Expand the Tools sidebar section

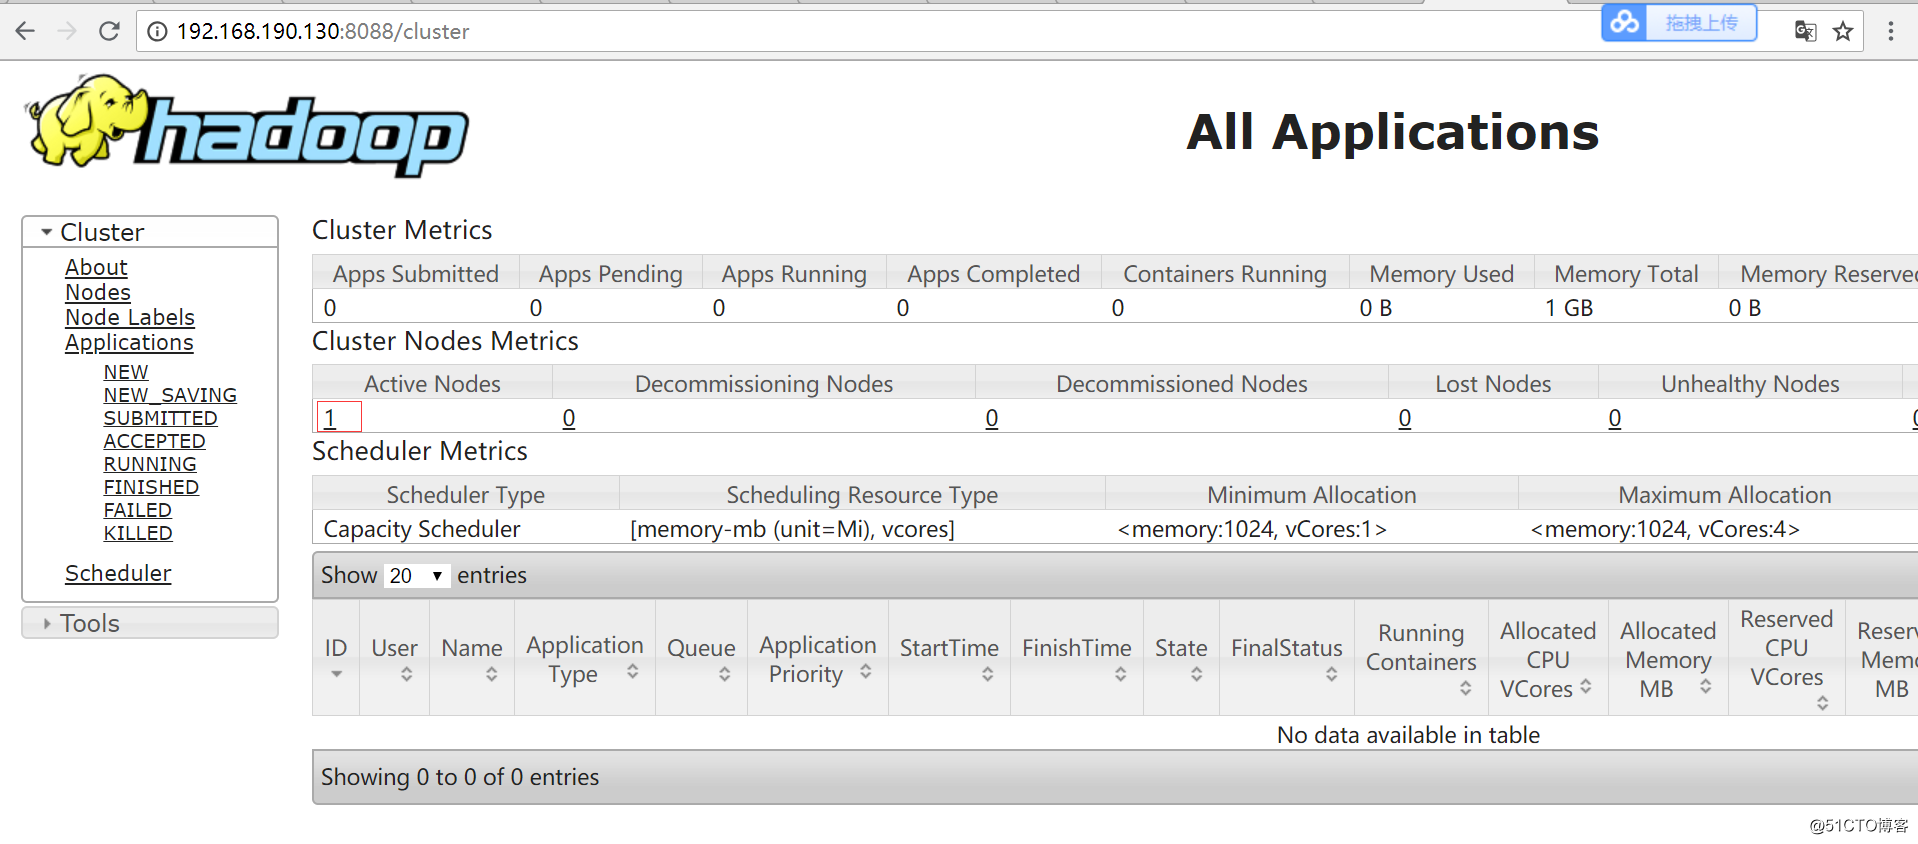pos(150,623)
